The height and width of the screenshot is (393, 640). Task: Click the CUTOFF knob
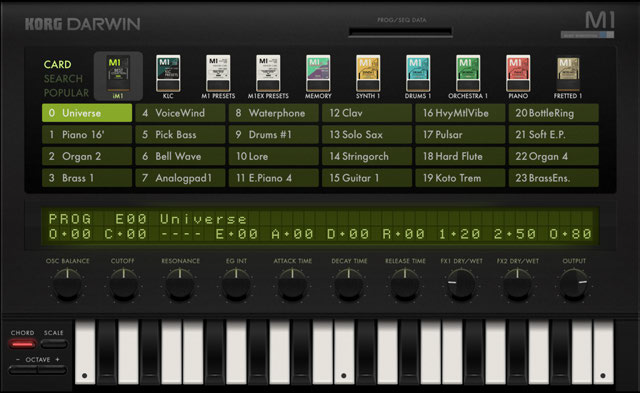[123, 284]
